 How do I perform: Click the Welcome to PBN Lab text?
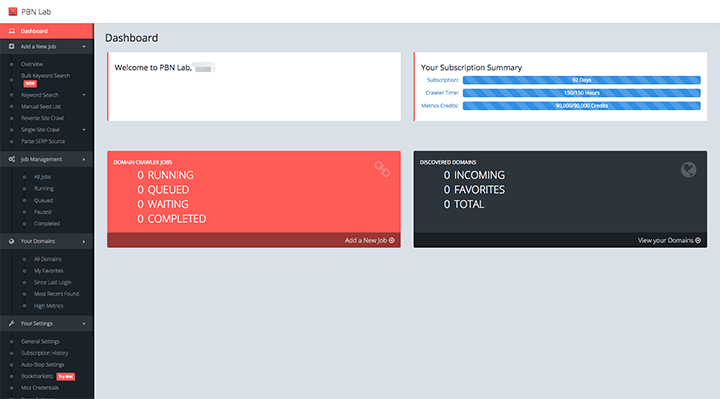tap(153, 67)
